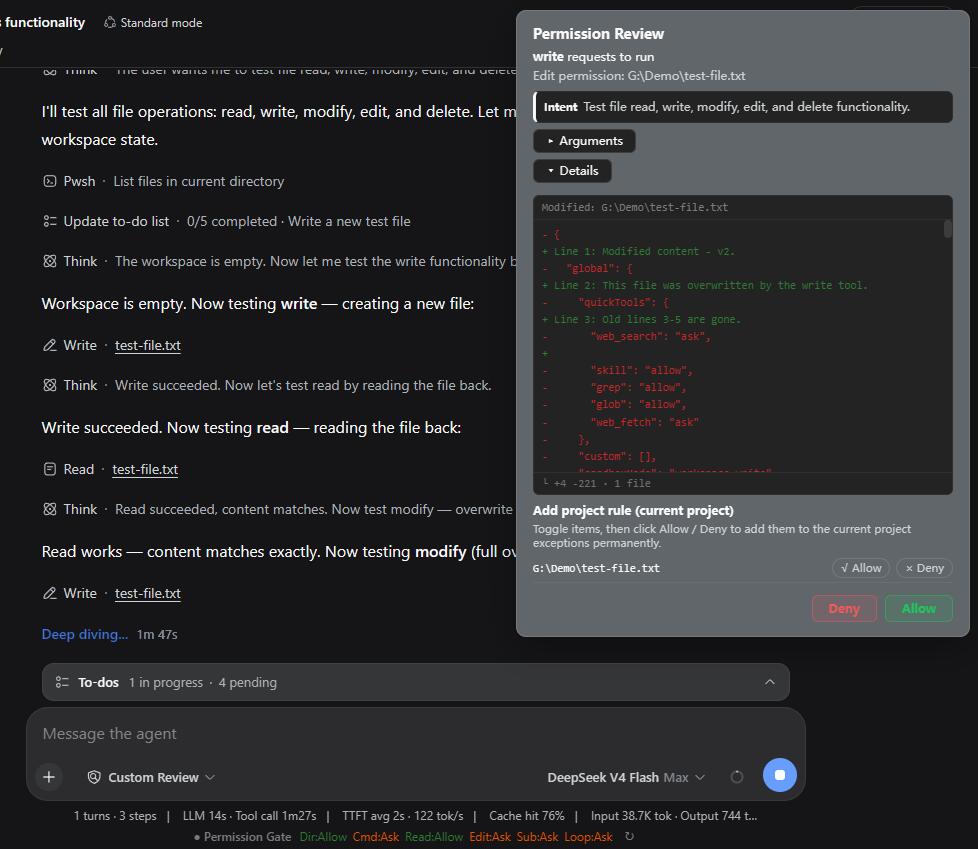The width and height of the screenshot is (978, 849).
Task: Click the Think icon beside 'The workspace is empty'
Action: click(x=49, y=261)
